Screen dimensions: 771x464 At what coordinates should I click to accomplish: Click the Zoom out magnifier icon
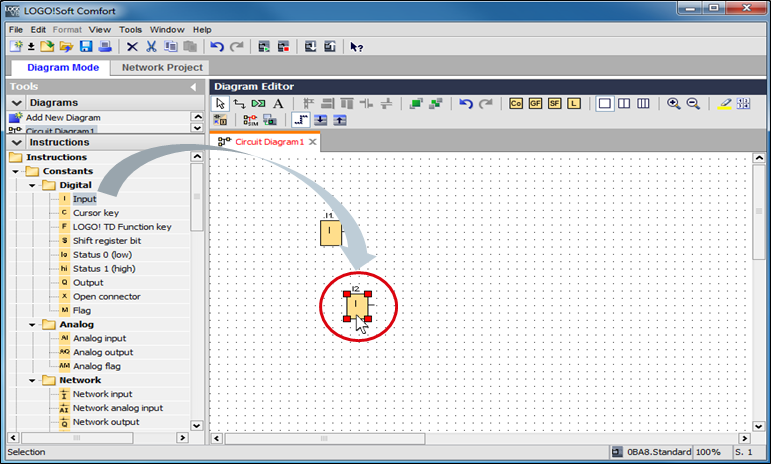pyautogui.click(x=693, y=103)
